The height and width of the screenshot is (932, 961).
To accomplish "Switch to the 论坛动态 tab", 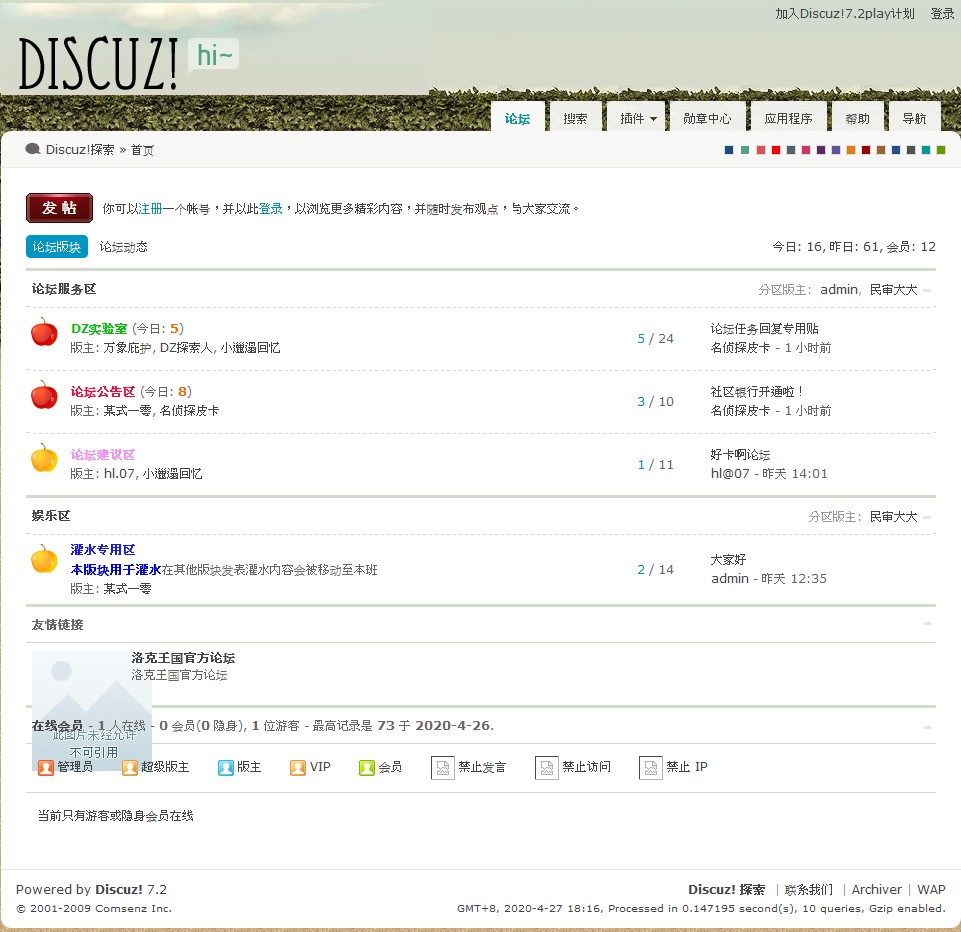I will tap(123, 246).
